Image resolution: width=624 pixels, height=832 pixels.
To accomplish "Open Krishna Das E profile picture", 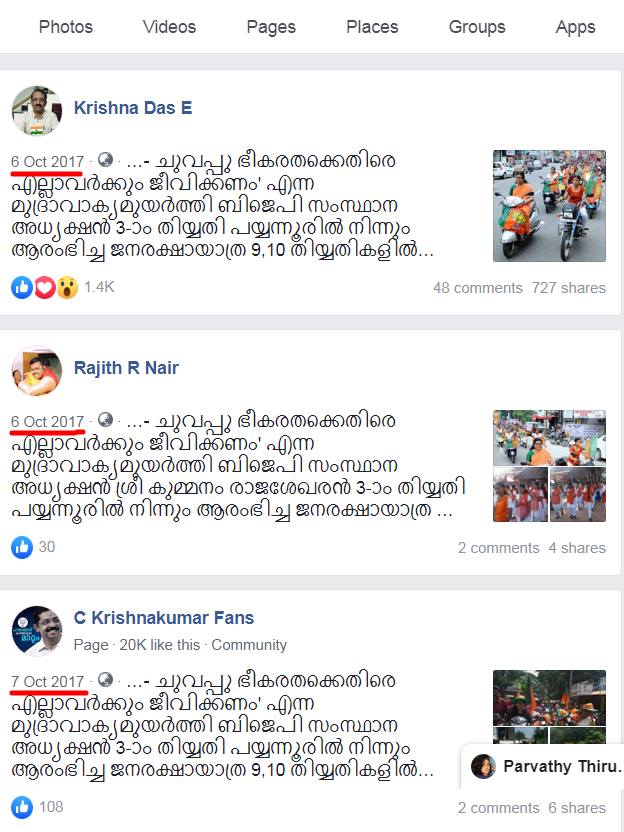I will point(37,110).
